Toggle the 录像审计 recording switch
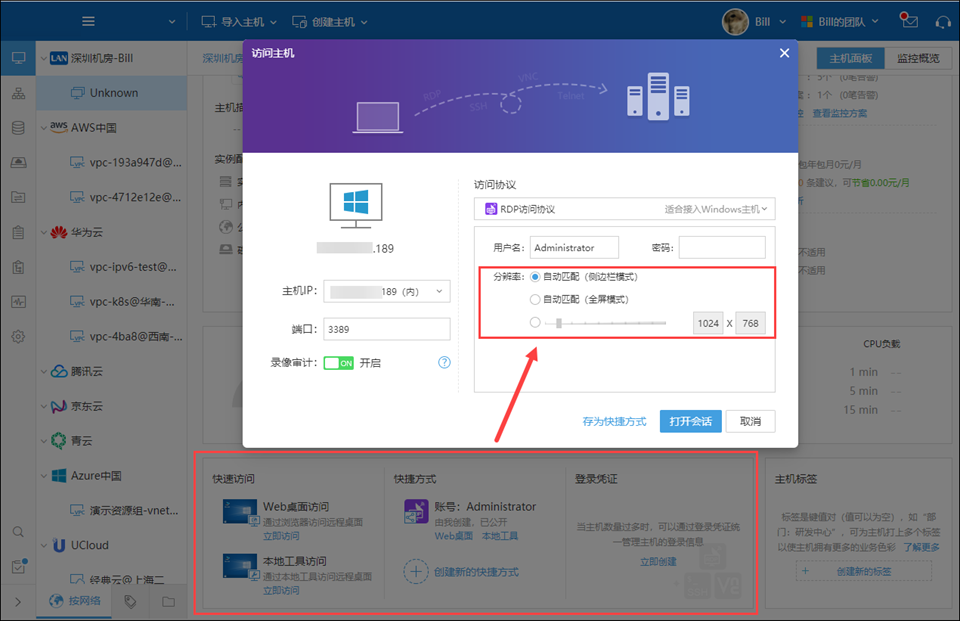Viewport: 960px width, 621px height. click(338, 363)
